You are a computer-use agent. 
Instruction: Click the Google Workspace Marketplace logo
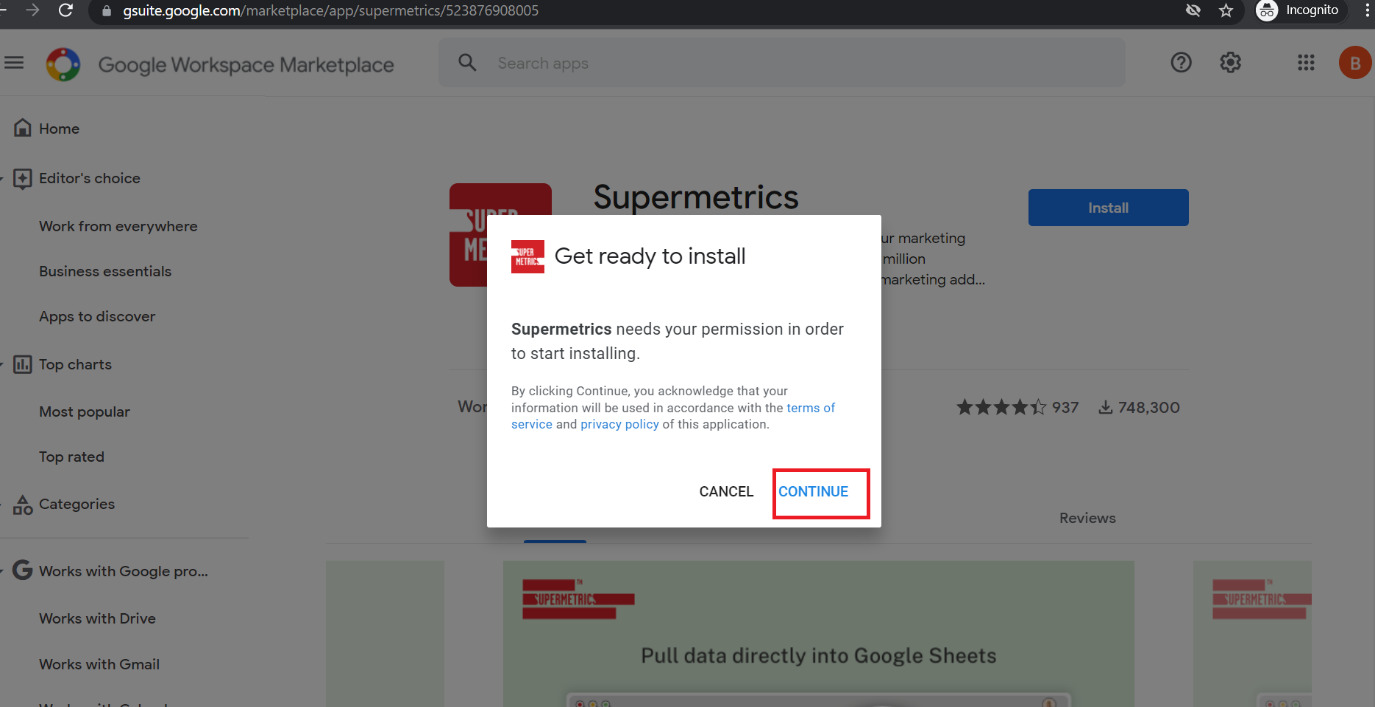63,65
